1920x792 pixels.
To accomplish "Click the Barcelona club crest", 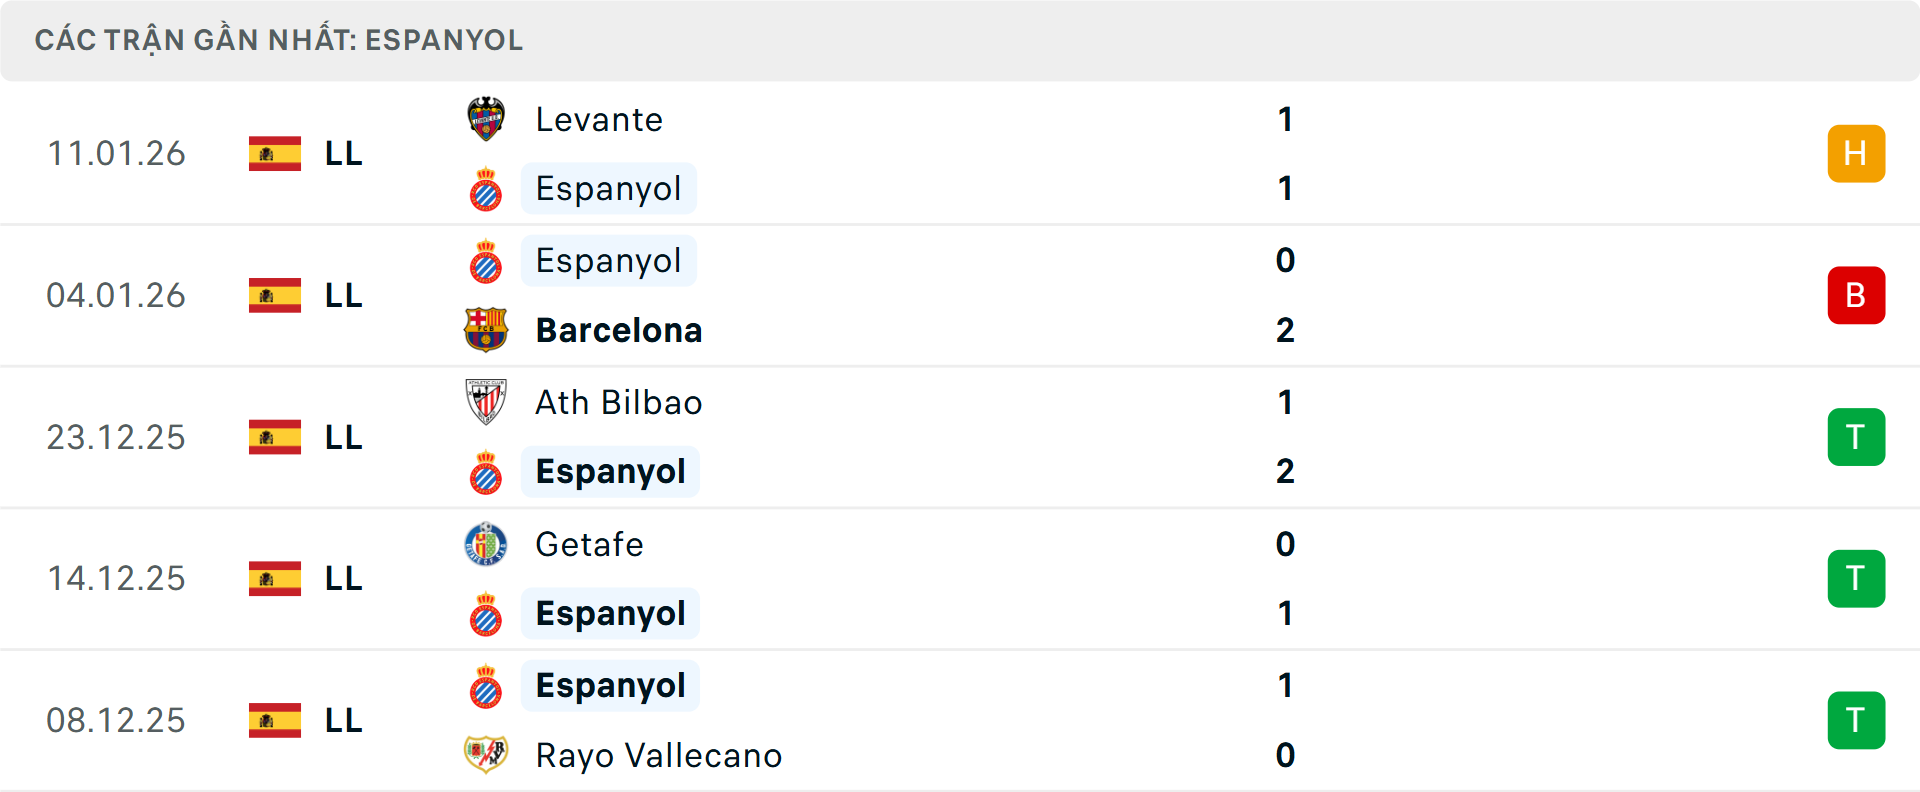I will [487, 330].
